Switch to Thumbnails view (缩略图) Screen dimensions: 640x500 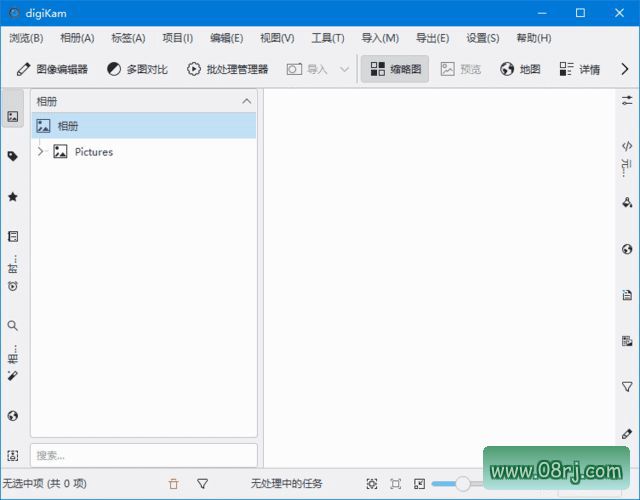pos(395,69)
